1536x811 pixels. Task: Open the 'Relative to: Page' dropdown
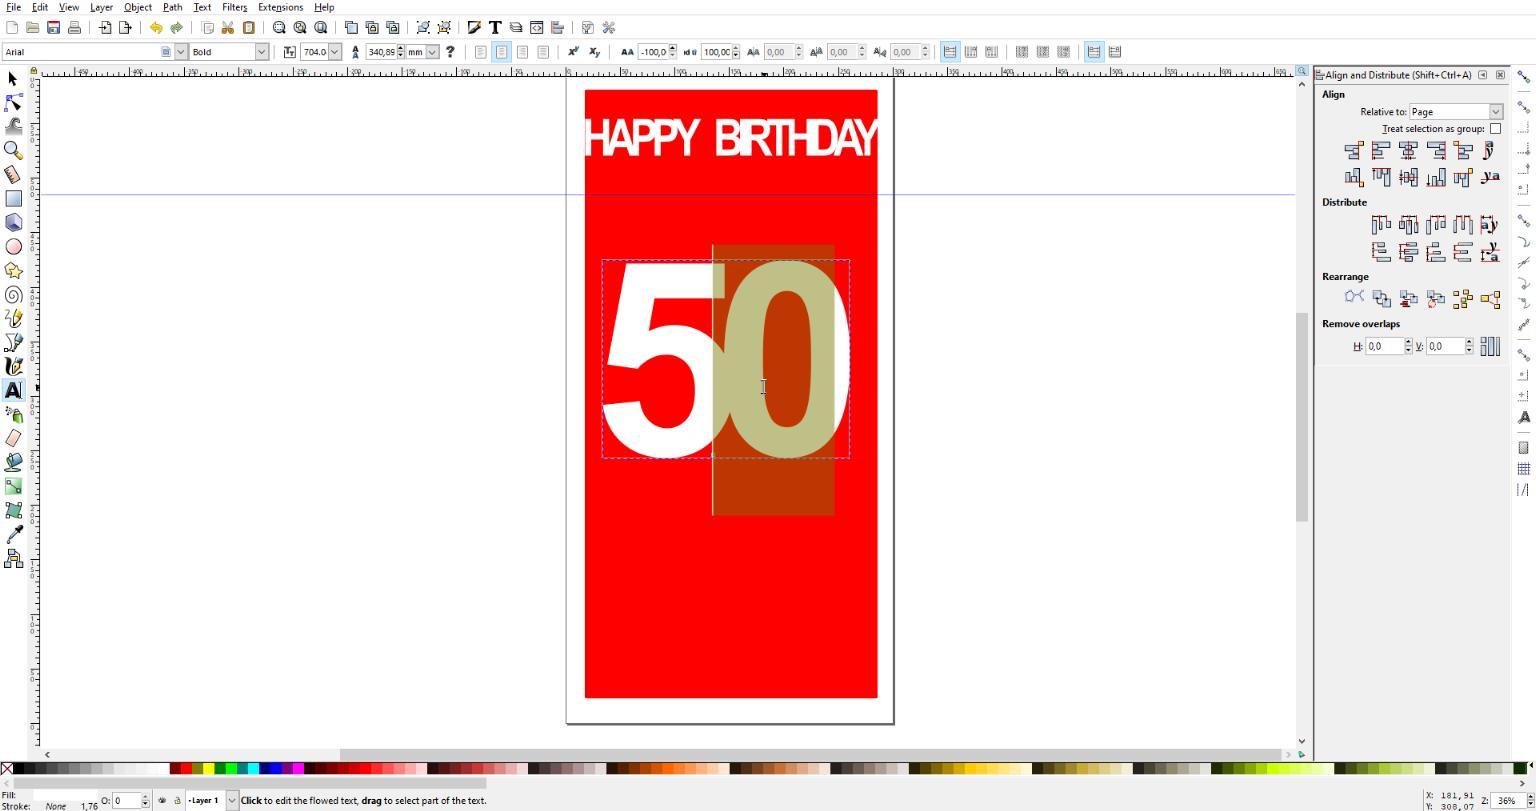(1456, 112)
